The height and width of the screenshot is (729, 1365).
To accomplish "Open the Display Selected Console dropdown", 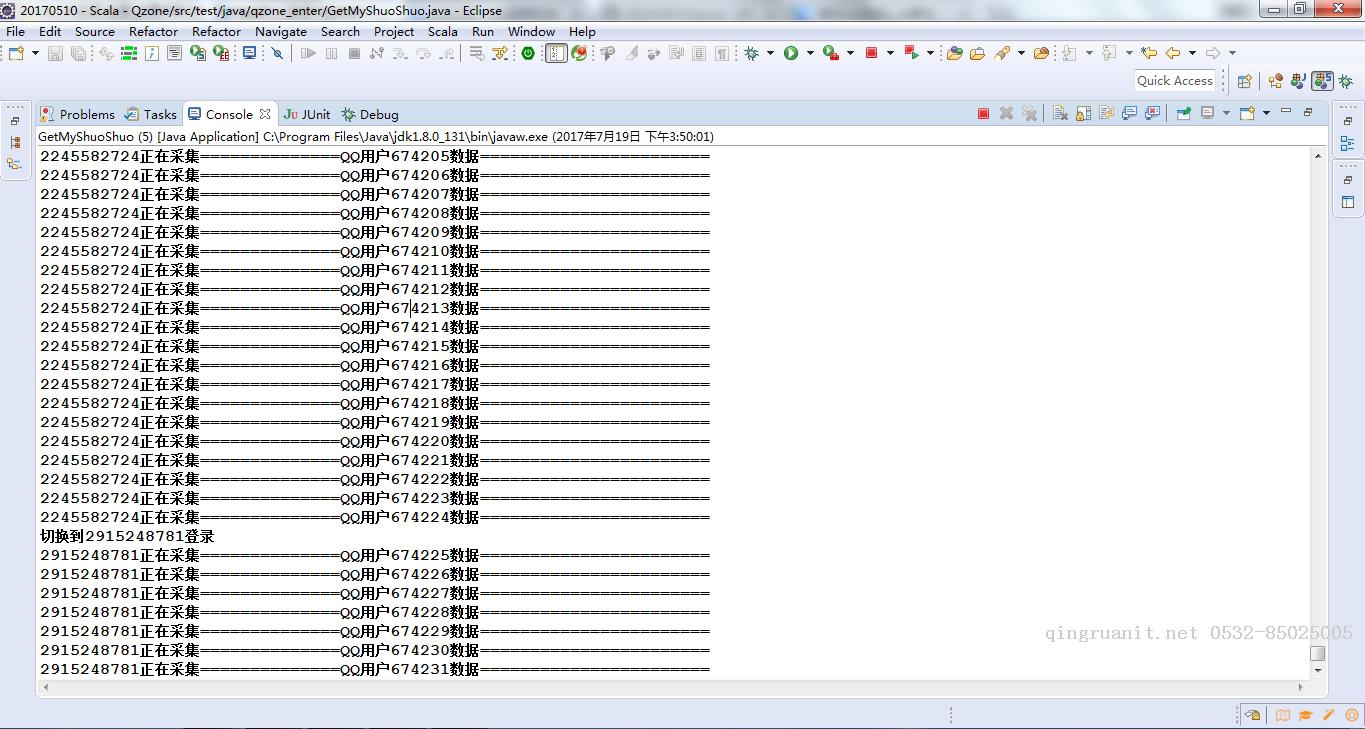I will point(1226,113).
